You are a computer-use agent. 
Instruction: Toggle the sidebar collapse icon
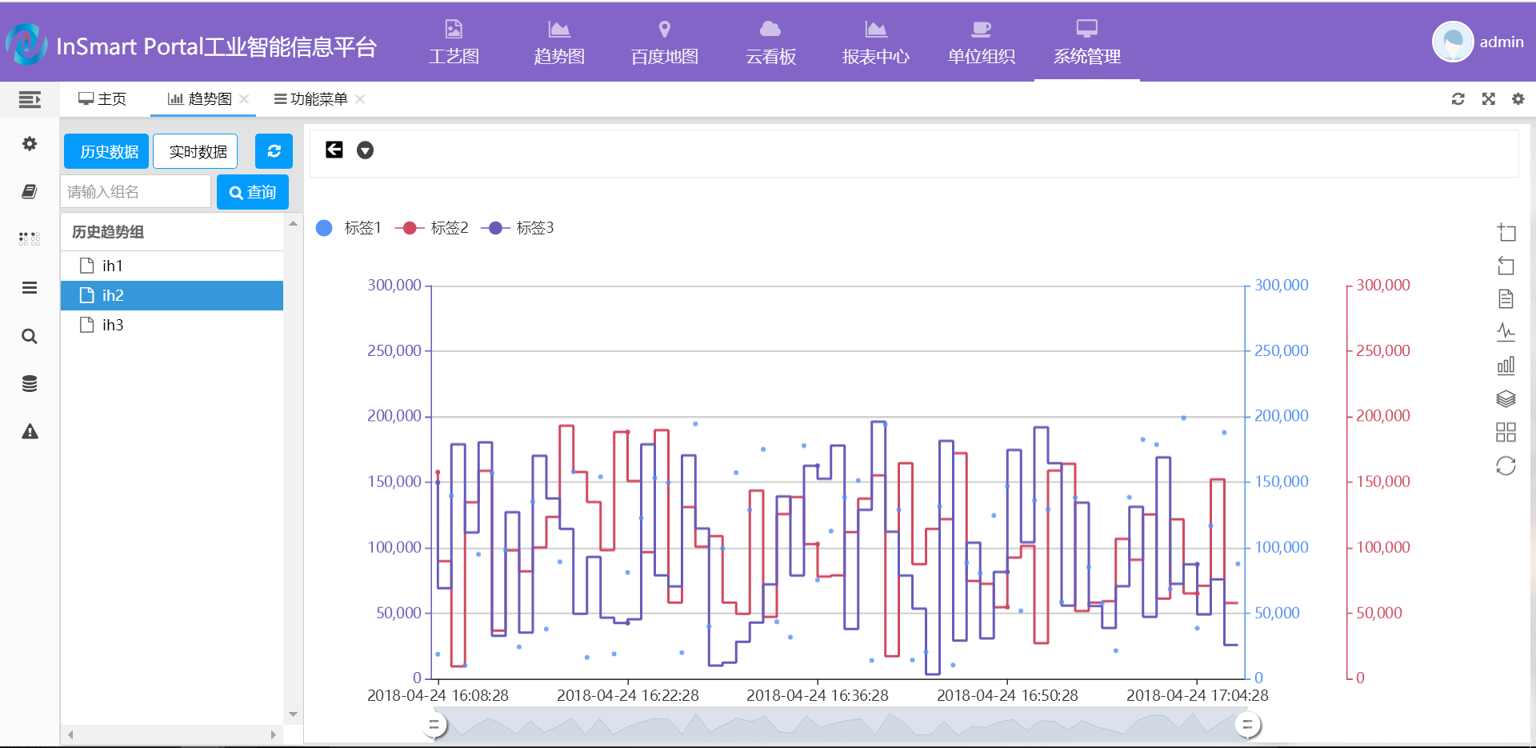[x=30, y=99]
